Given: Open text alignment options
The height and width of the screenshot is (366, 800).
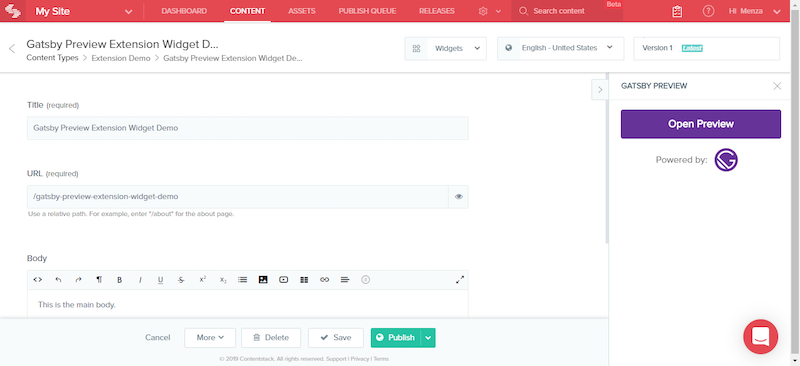Looking at the screenshot, I should (x=345, y=280).
